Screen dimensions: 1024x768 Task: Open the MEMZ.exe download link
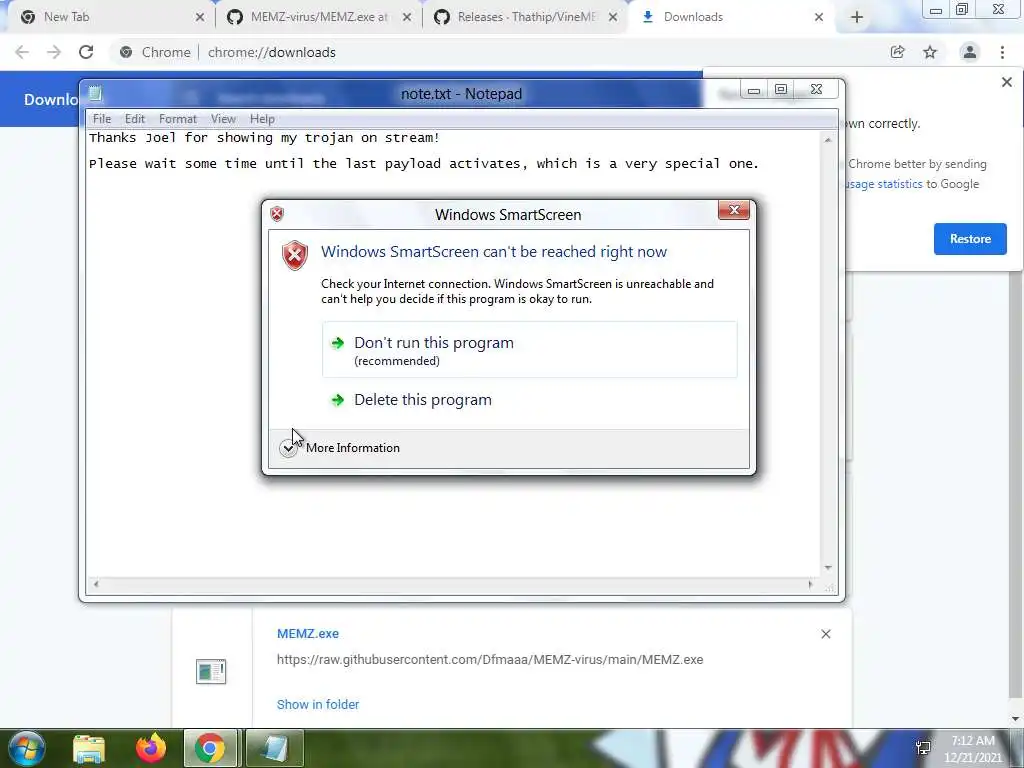click(308, 633)
